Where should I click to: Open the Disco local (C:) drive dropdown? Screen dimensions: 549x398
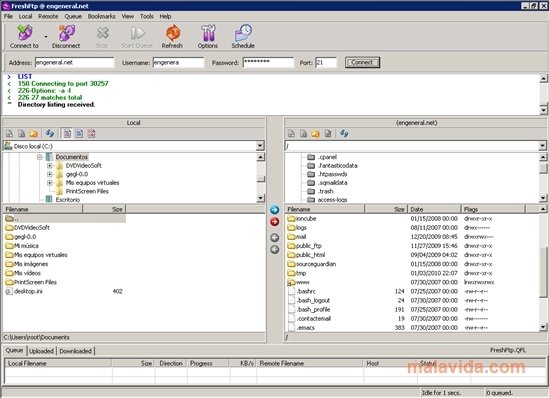[x=260, y=146]
